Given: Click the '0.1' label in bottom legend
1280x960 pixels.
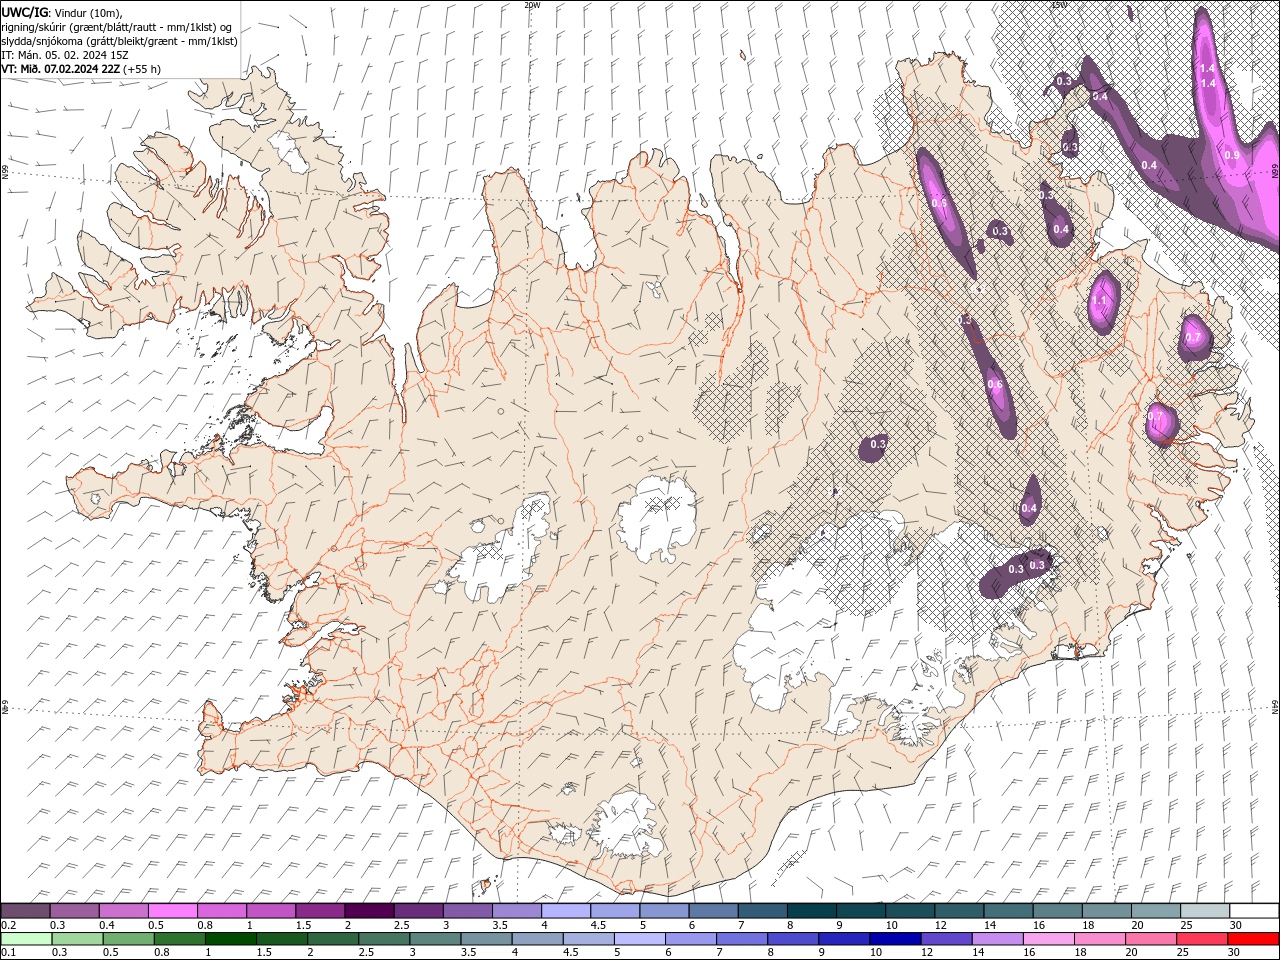Looking at the screenshot, I should point(8,953).
